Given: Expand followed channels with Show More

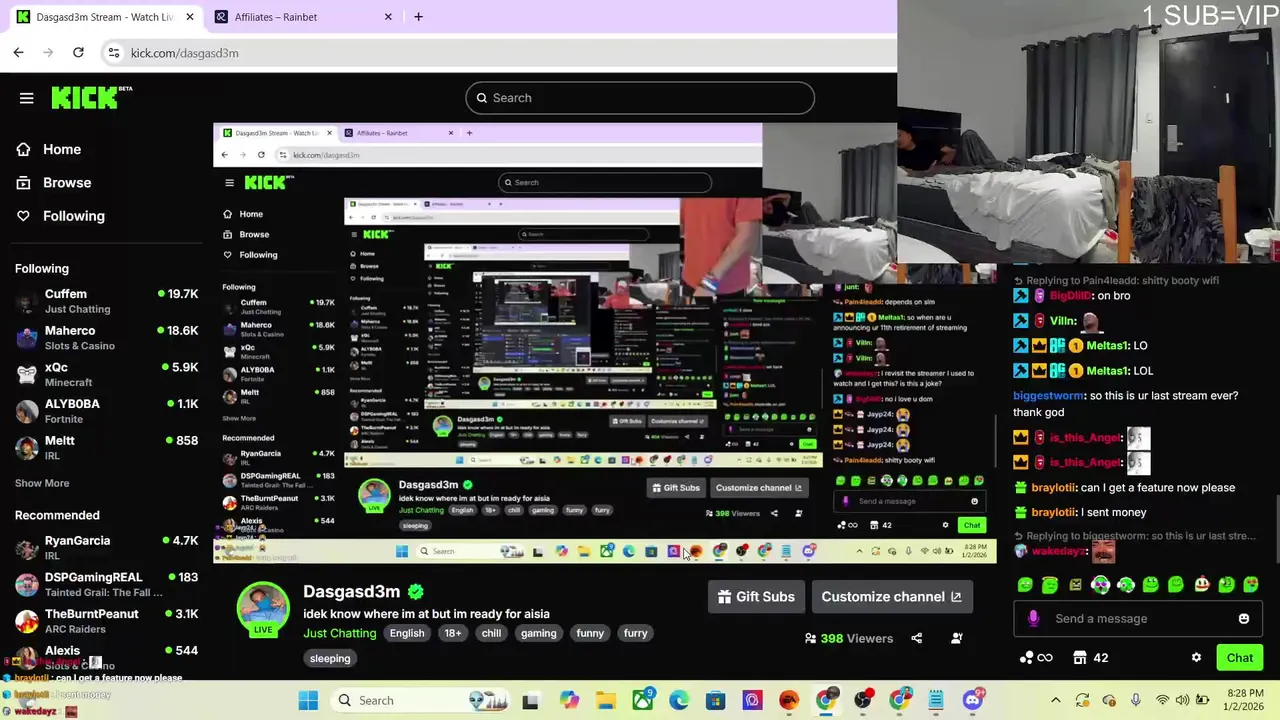Looking at the screenshot, I should click(42, 483).
